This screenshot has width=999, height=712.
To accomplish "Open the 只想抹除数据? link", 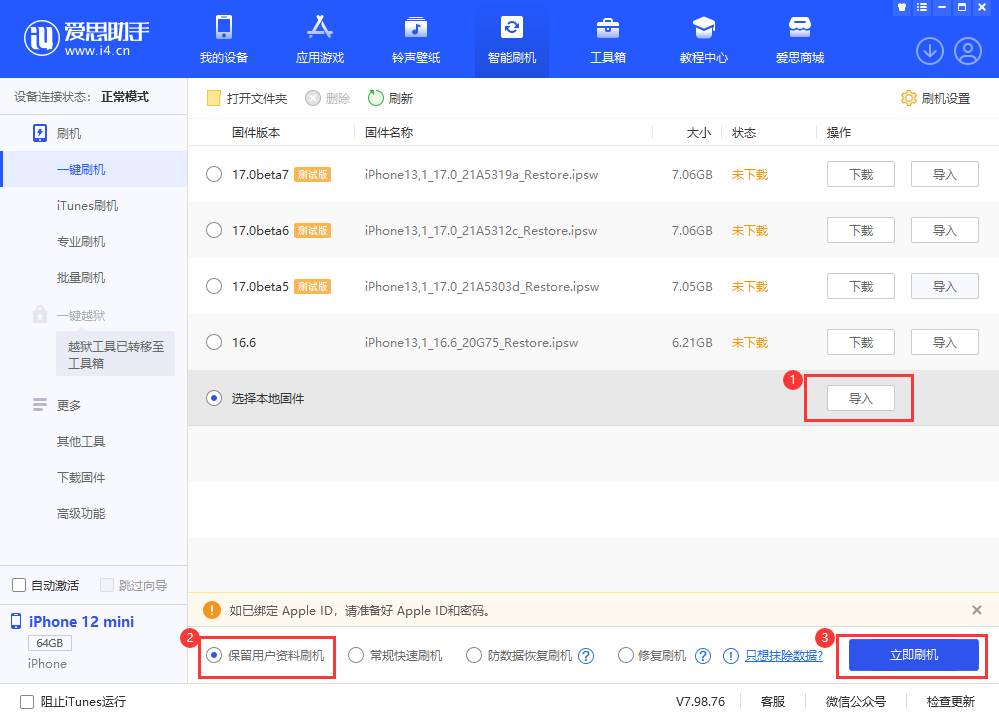I will pos(783,655).
